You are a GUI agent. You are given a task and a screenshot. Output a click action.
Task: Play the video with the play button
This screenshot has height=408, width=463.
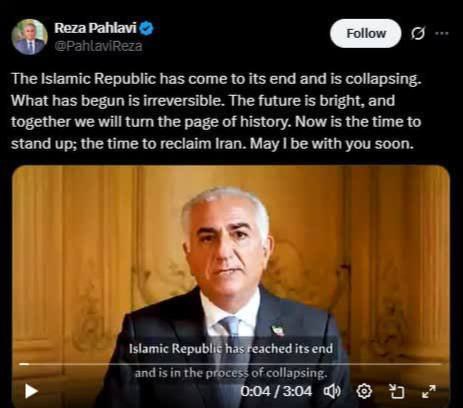pos(31,391)
